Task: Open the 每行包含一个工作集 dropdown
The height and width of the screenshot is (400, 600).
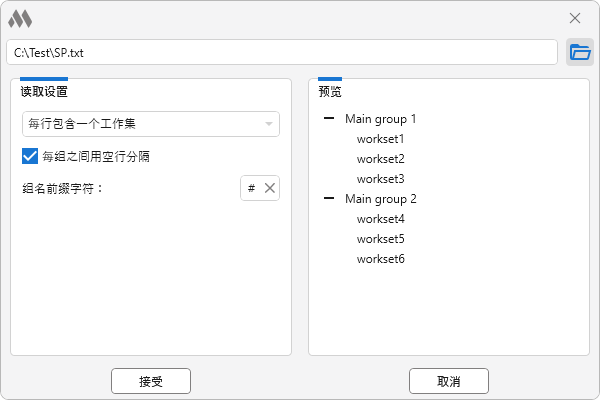Action: (x=150, y=124)
